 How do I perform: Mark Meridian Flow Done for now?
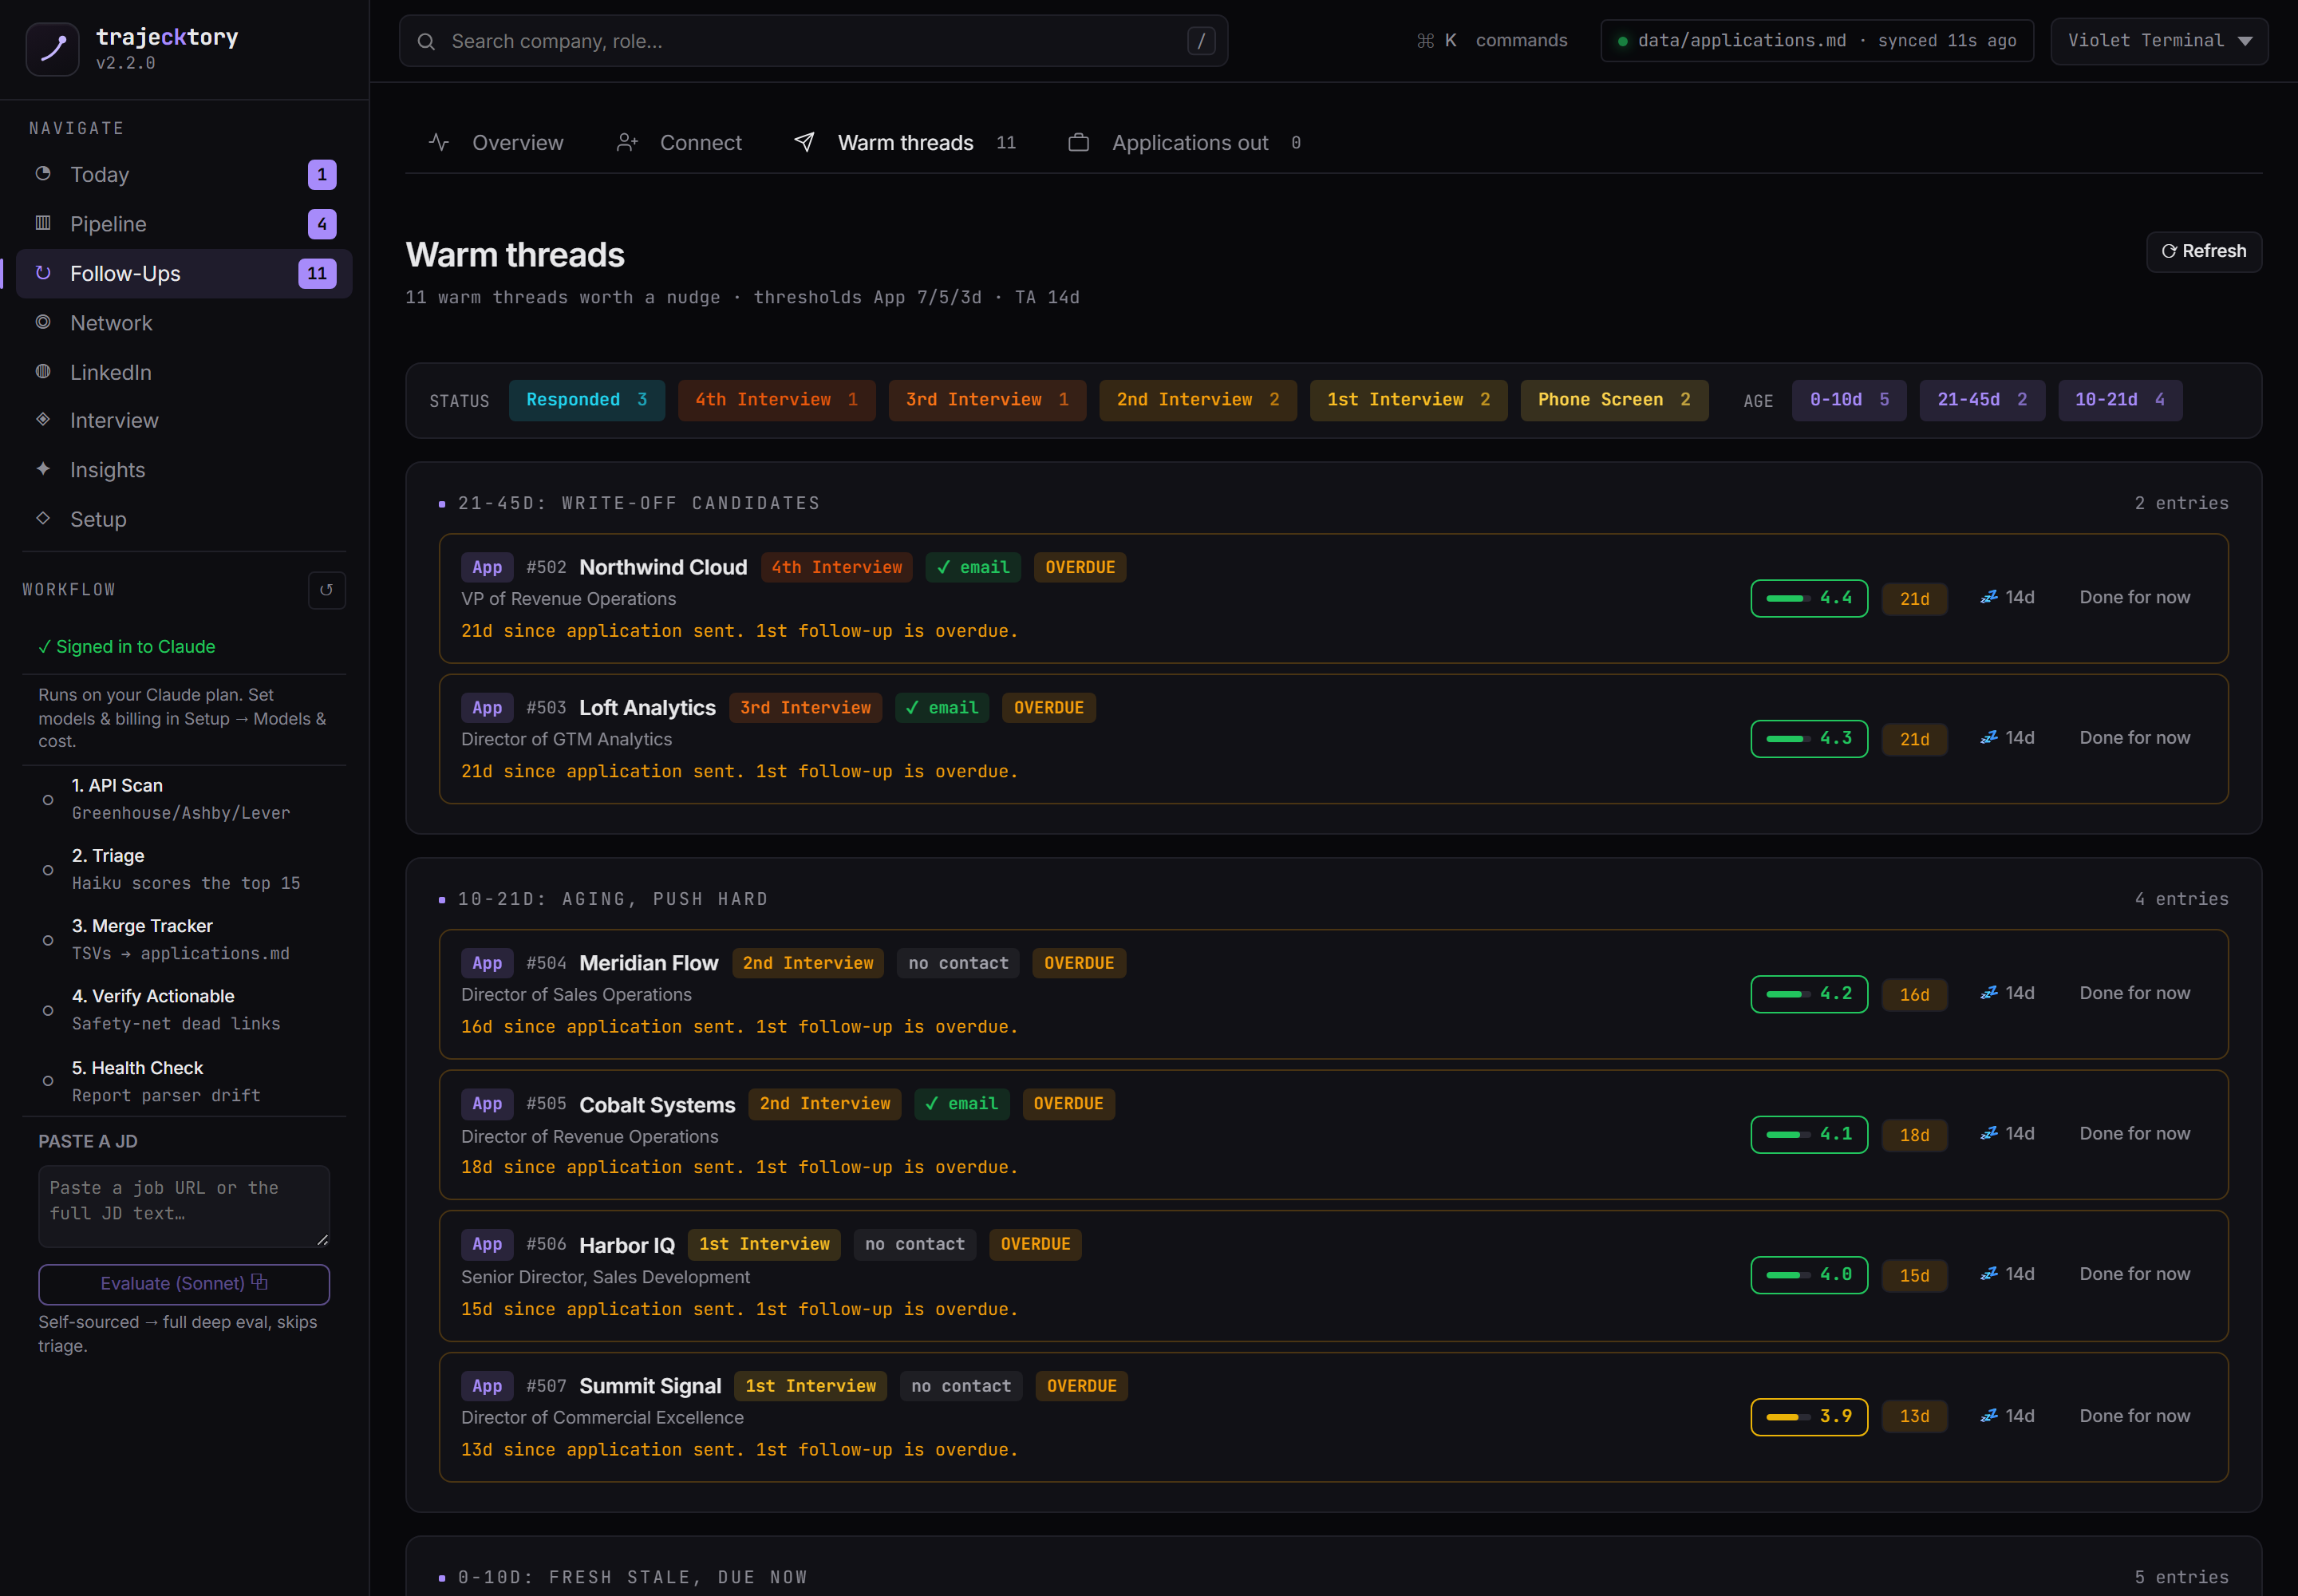pyautogui.click(x=2134, y=993)
